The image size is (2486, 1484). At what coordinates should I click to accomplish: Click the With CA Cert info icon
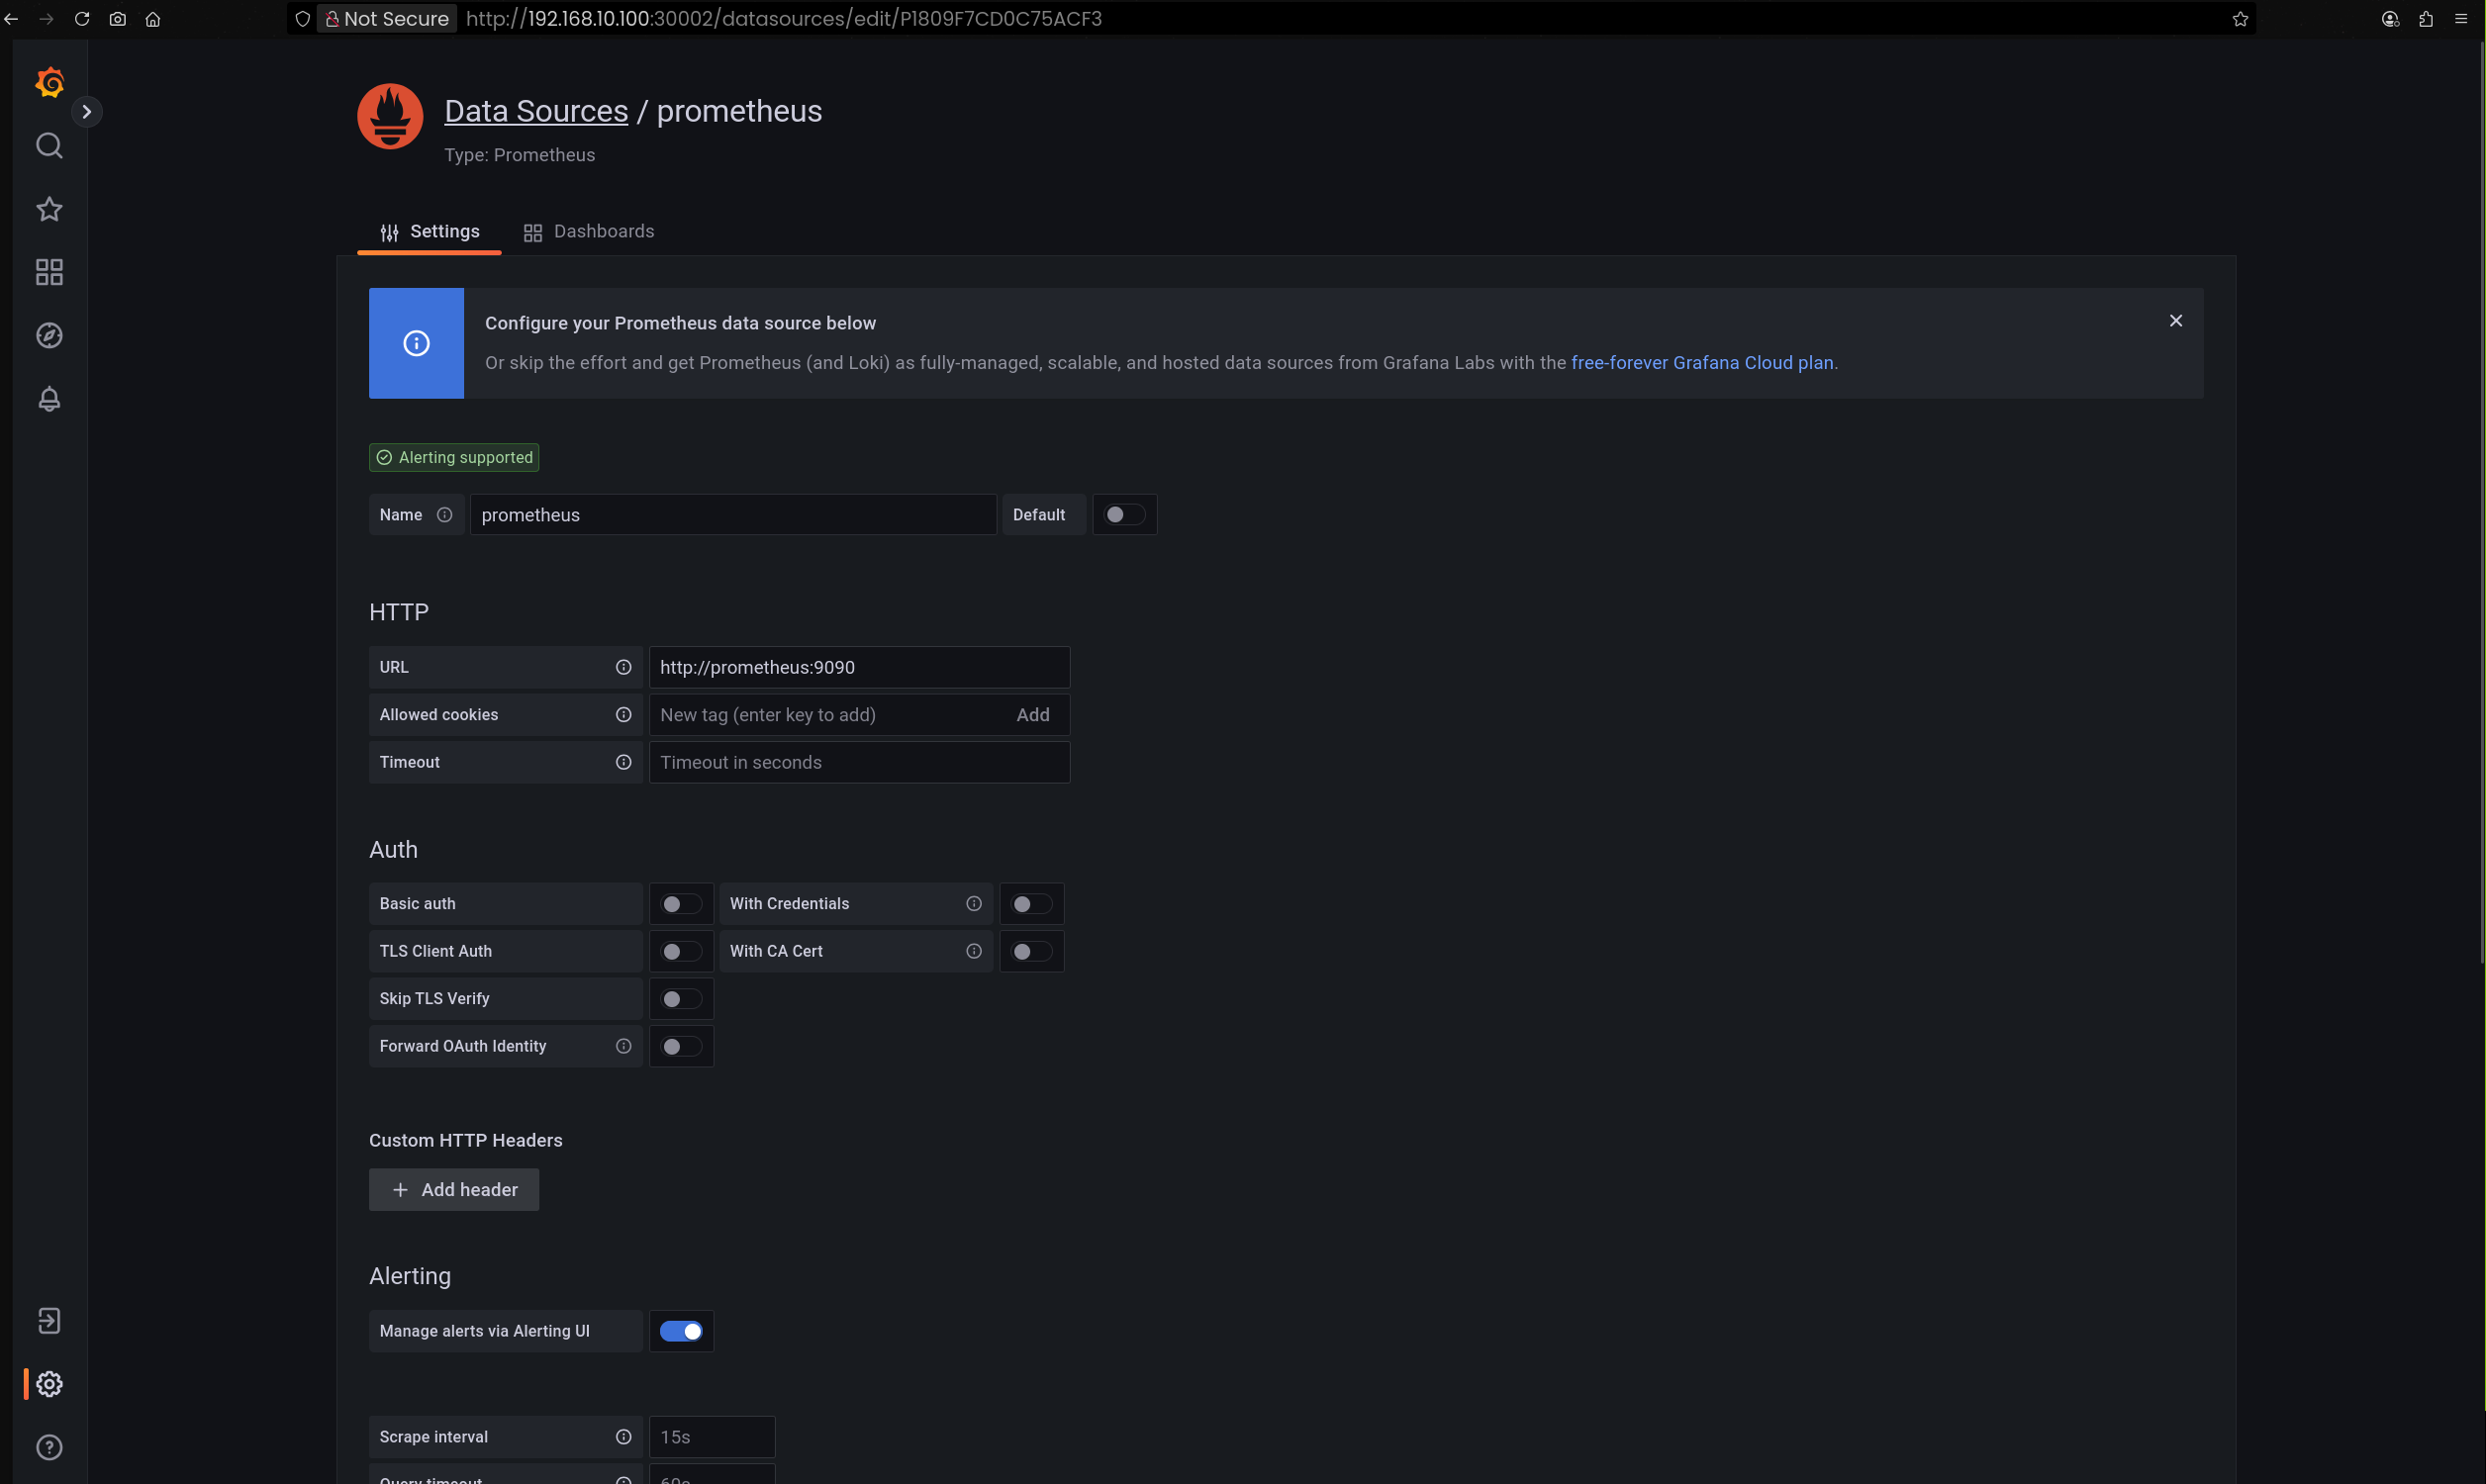point(973,951)
